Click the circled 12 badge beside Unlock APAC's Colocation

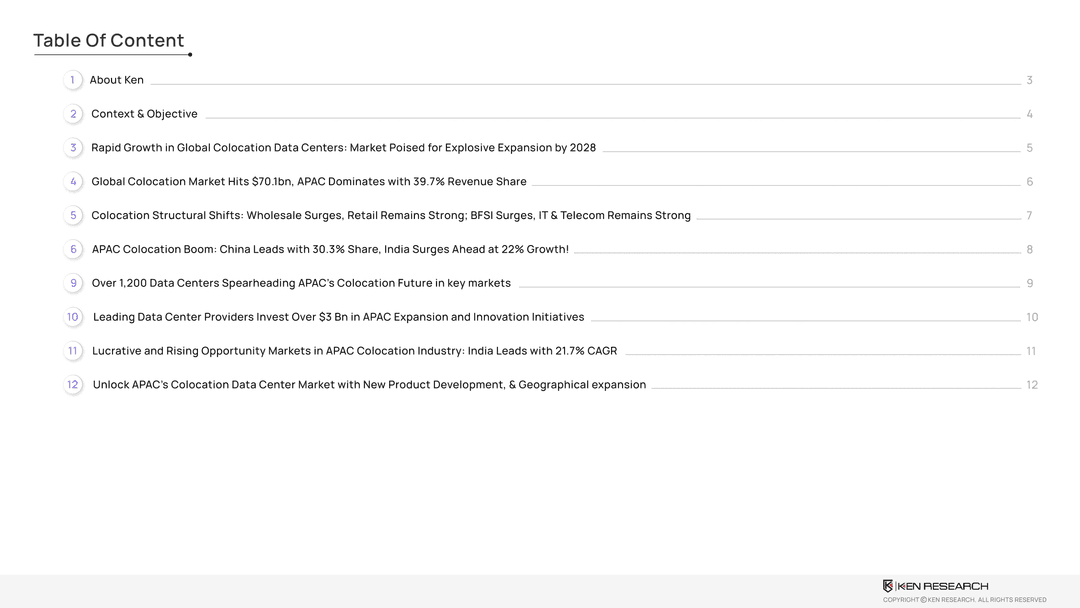point(73,385)
